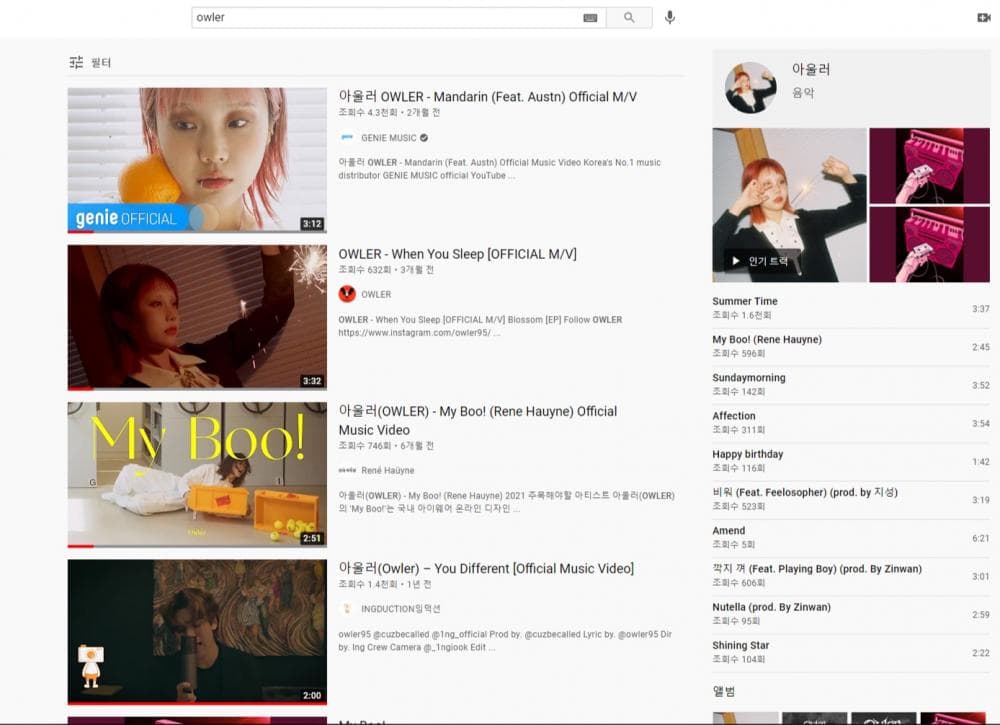Click the 2:00 duration badge

click(312, 696)
